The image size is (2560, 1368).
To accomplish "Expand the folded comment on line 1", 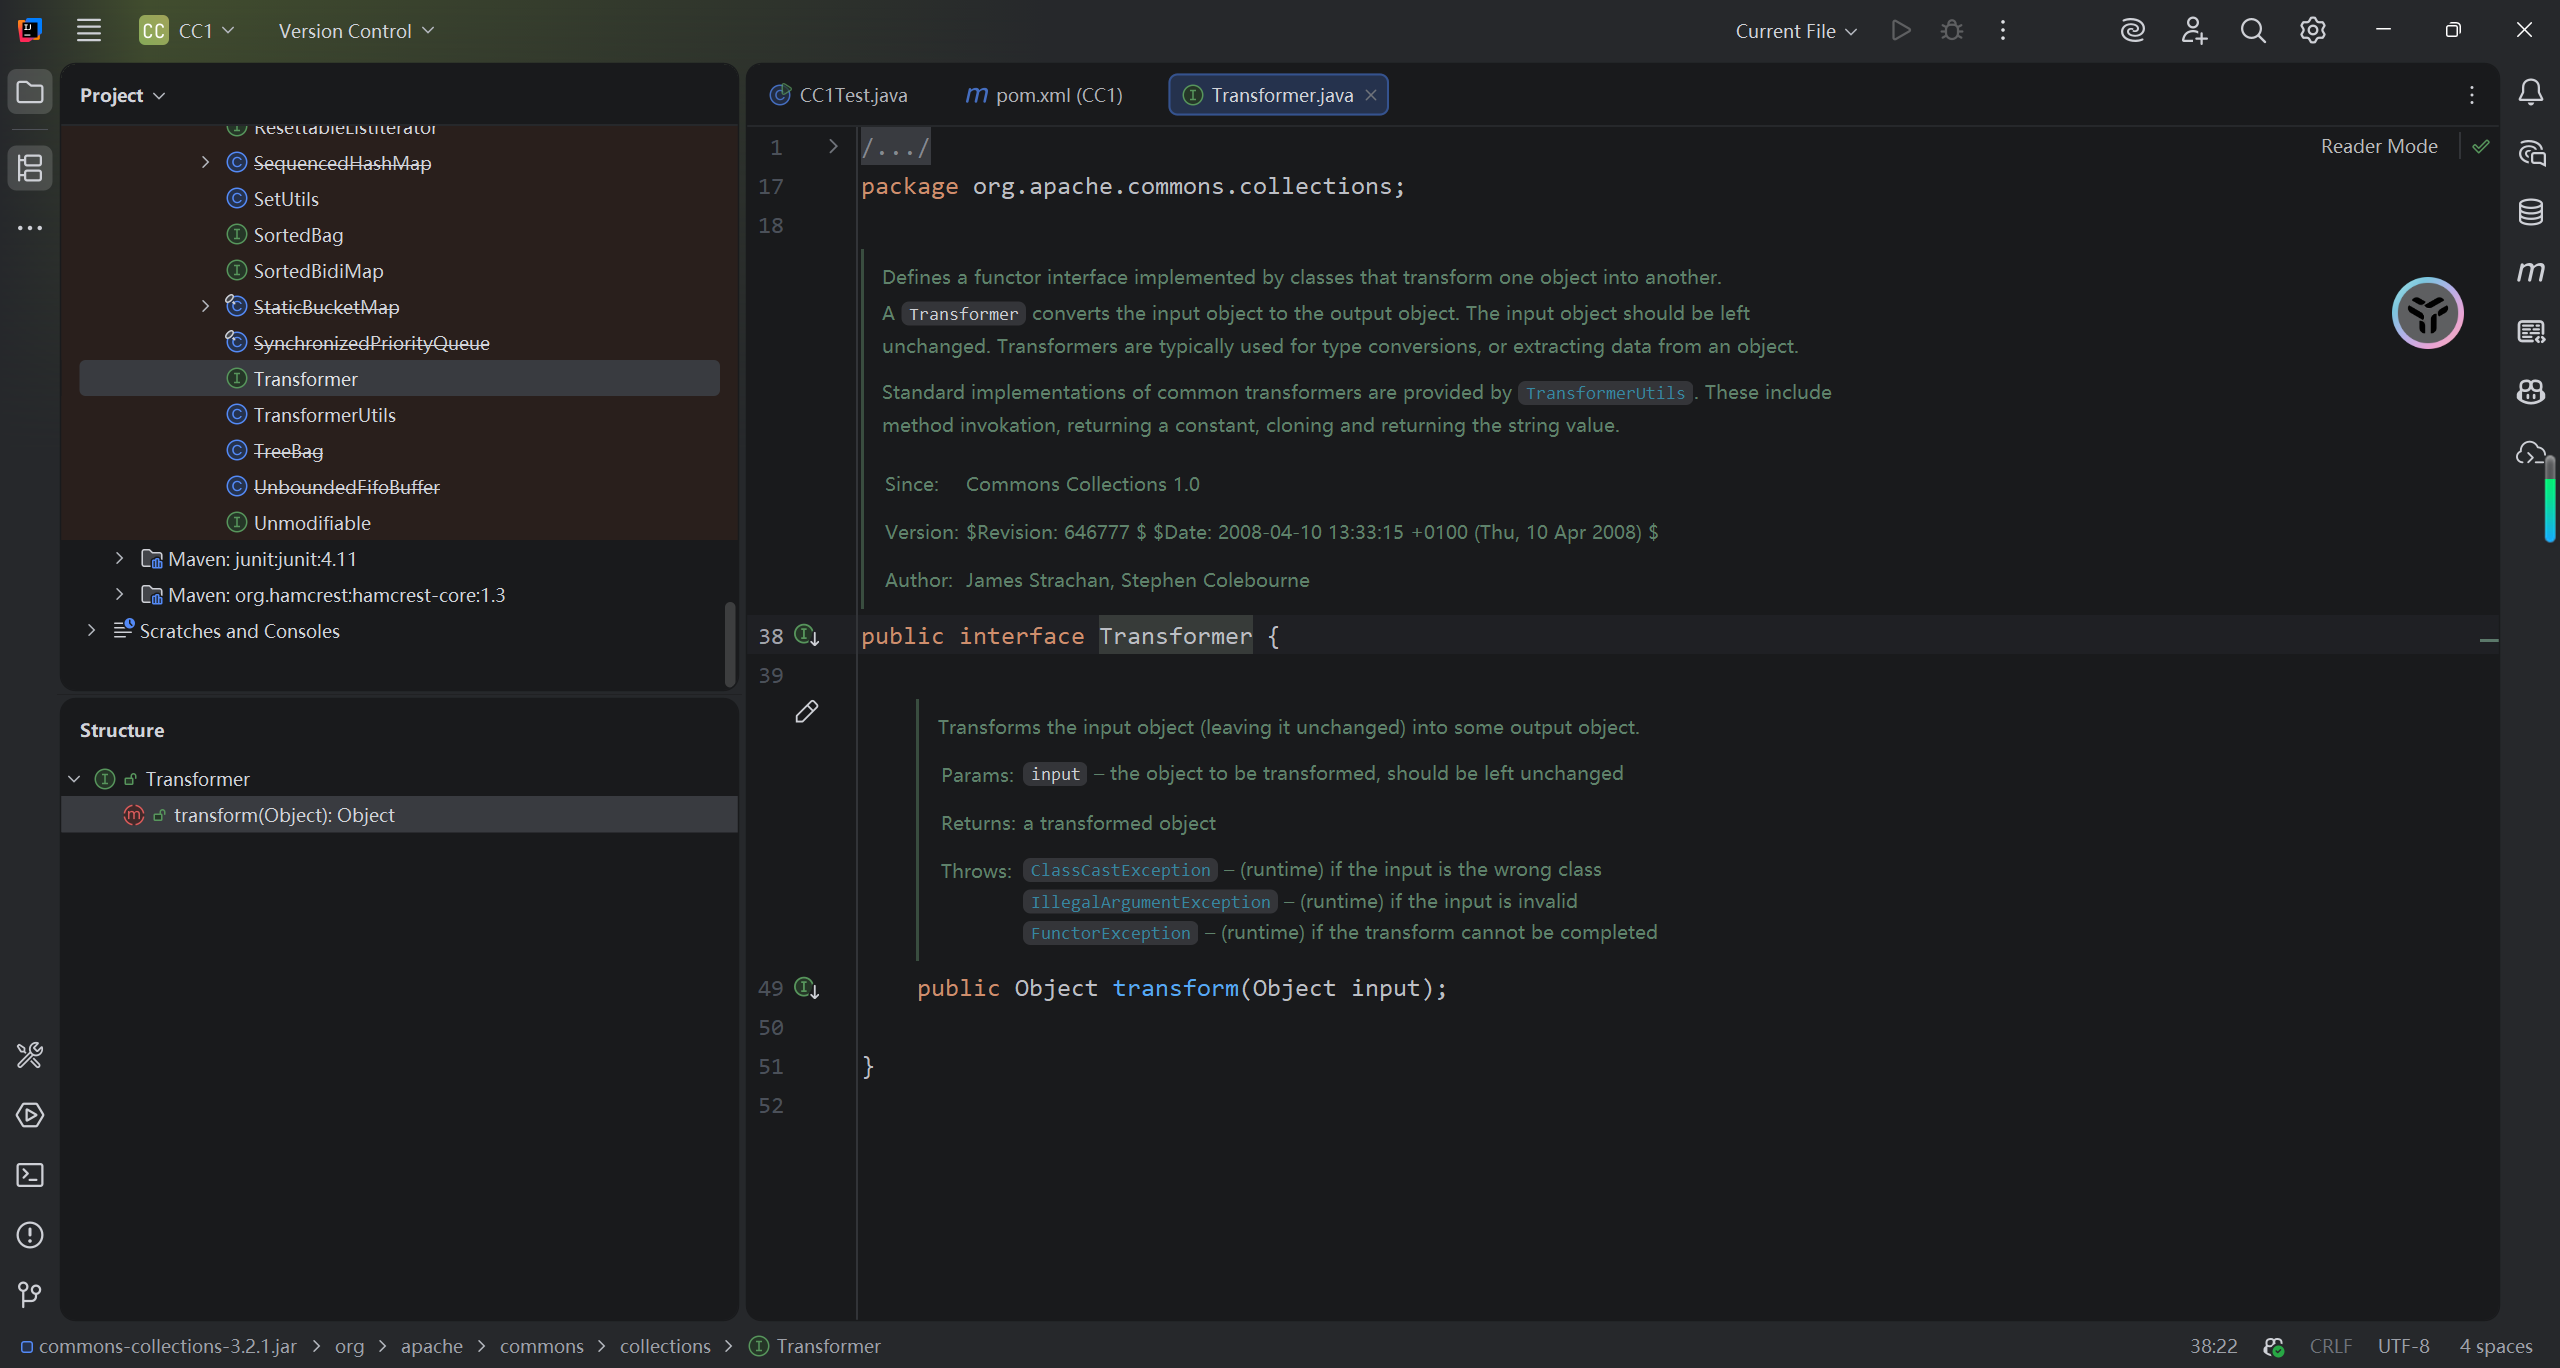I will [833, 147].
